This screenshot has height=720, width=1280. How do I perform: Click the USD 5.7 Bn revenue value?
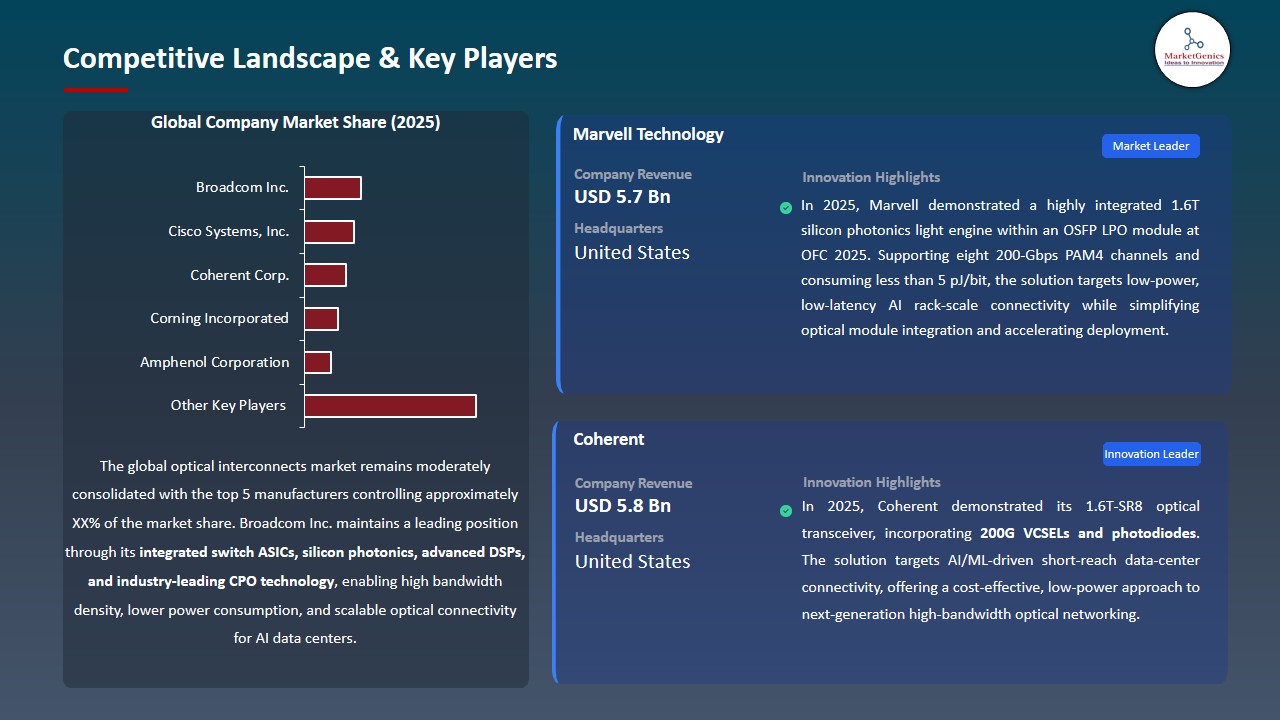click(622, 197)
